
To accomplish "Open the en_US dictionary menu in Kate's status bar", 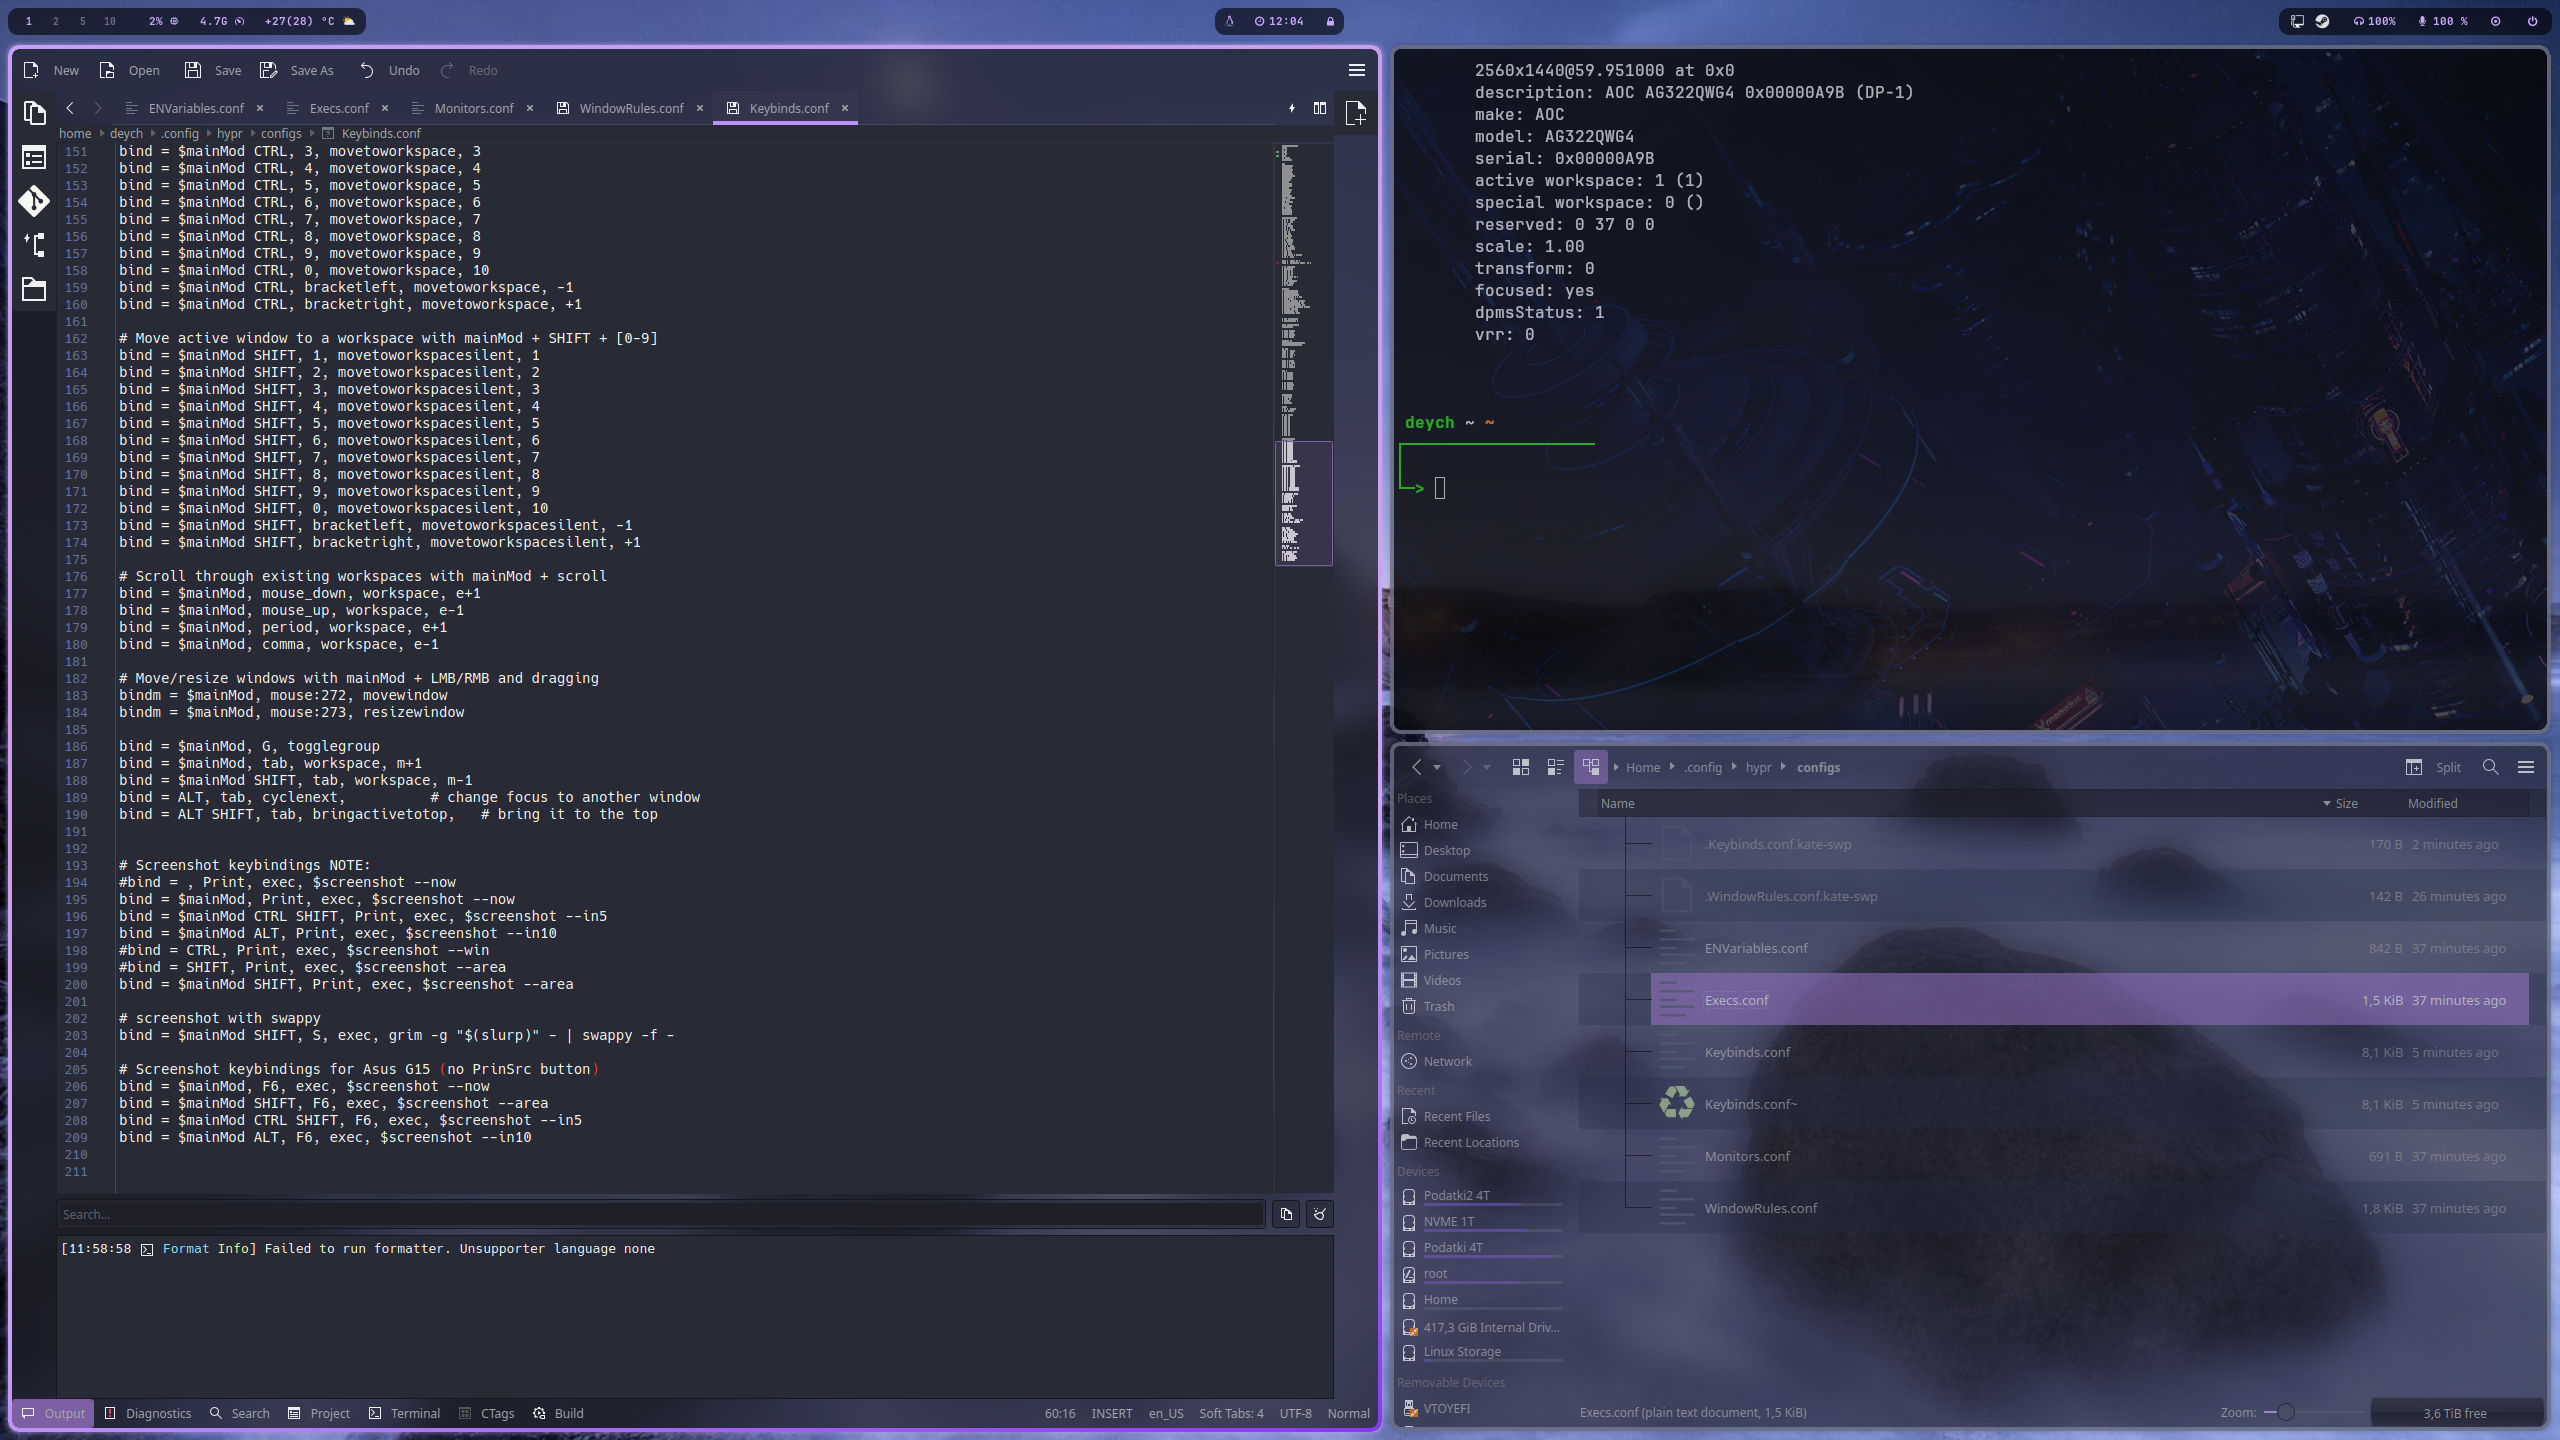I will (1166, 1413).
